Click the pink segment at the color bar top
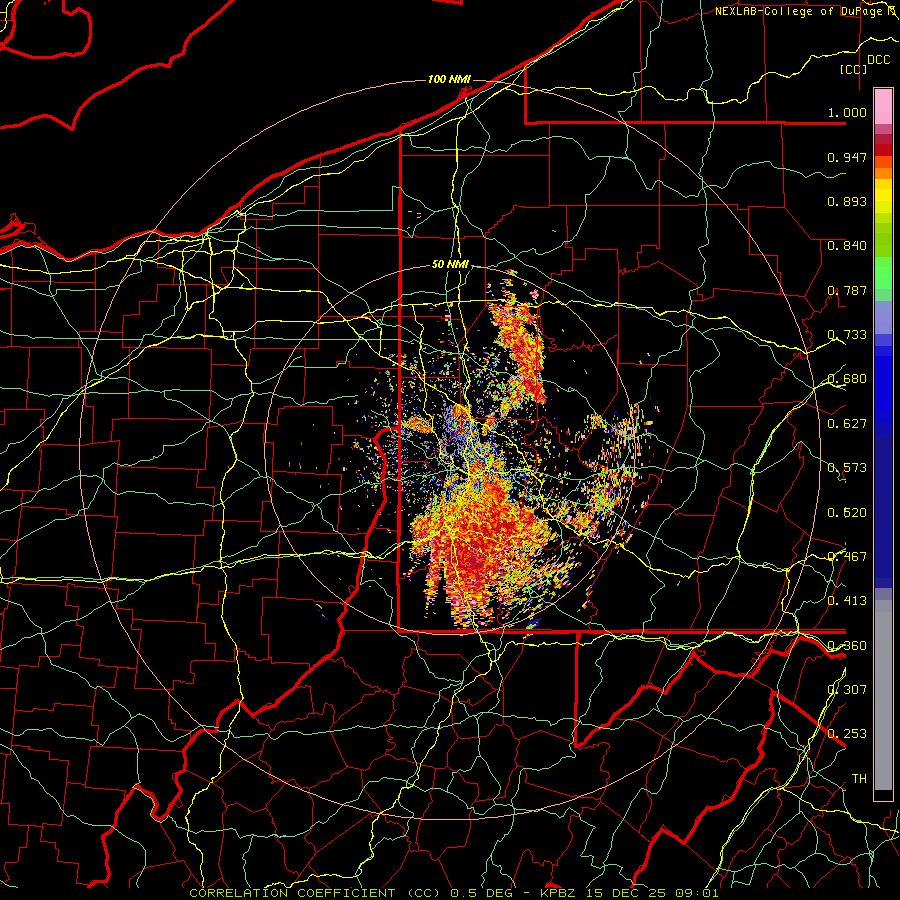 [883, 107]
